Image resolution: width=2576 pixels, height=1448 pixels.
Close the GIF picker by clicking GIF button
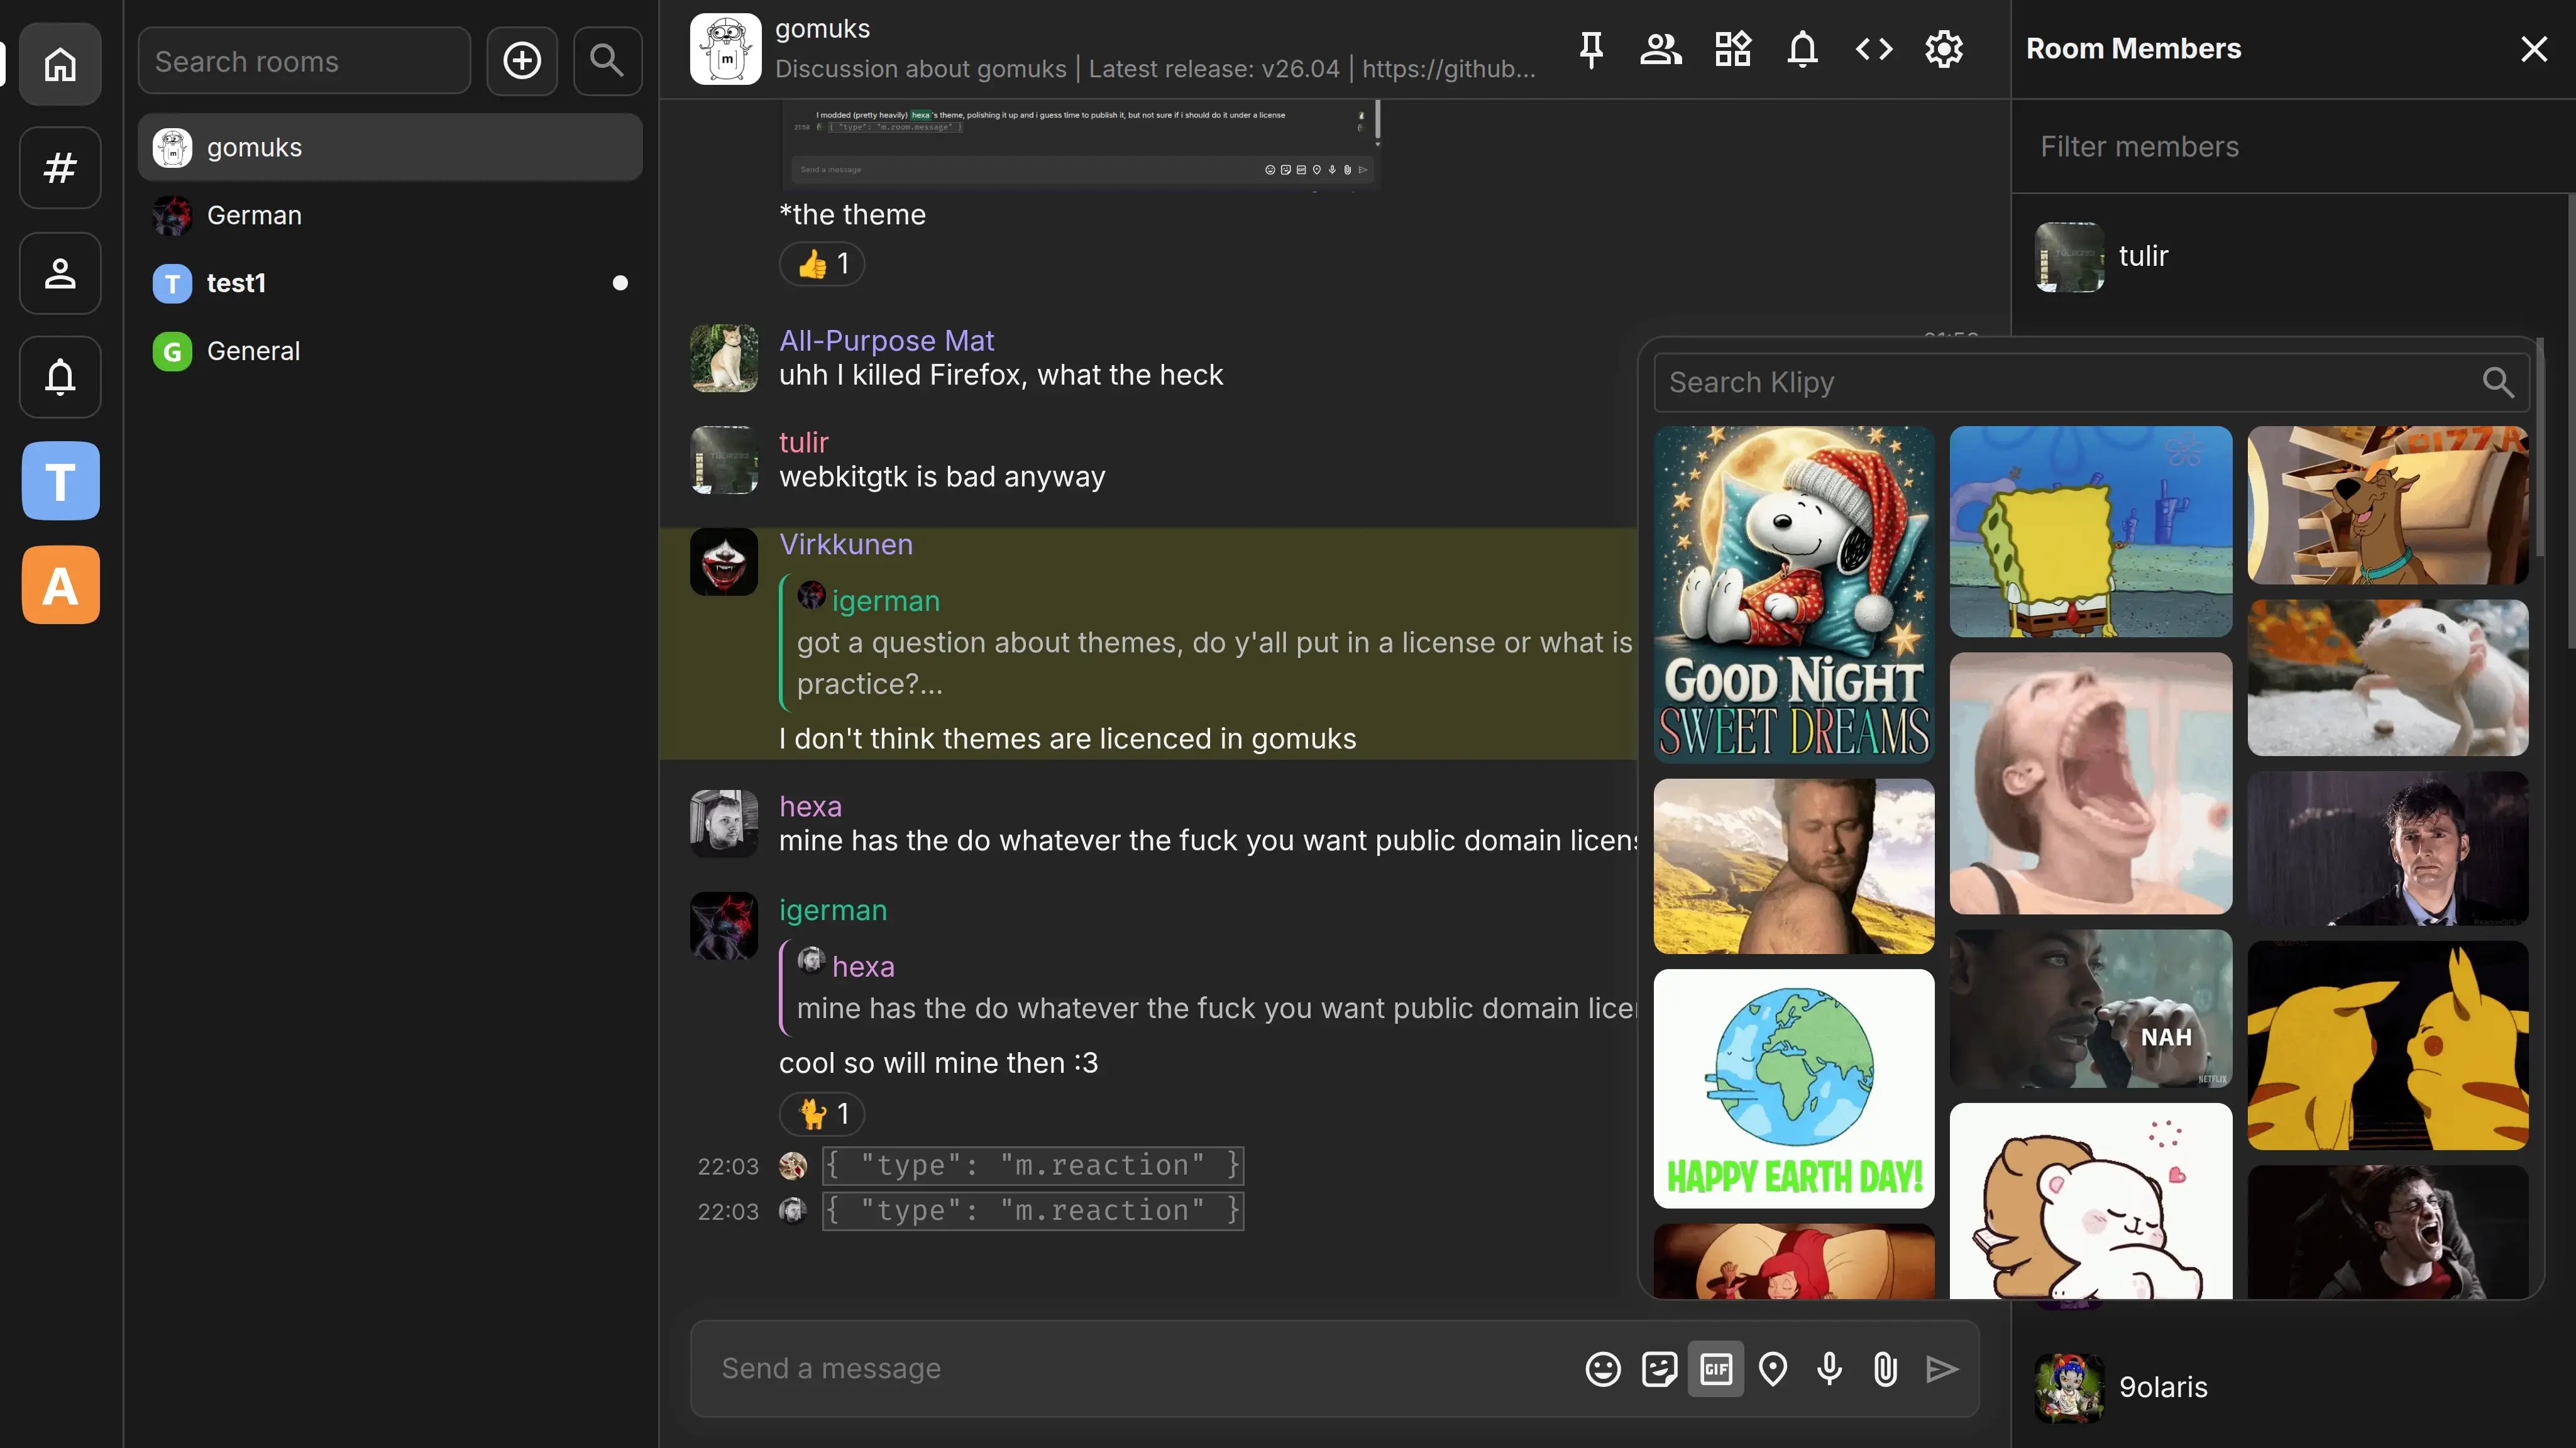pyautogui.click(x=1716, y=1368)
